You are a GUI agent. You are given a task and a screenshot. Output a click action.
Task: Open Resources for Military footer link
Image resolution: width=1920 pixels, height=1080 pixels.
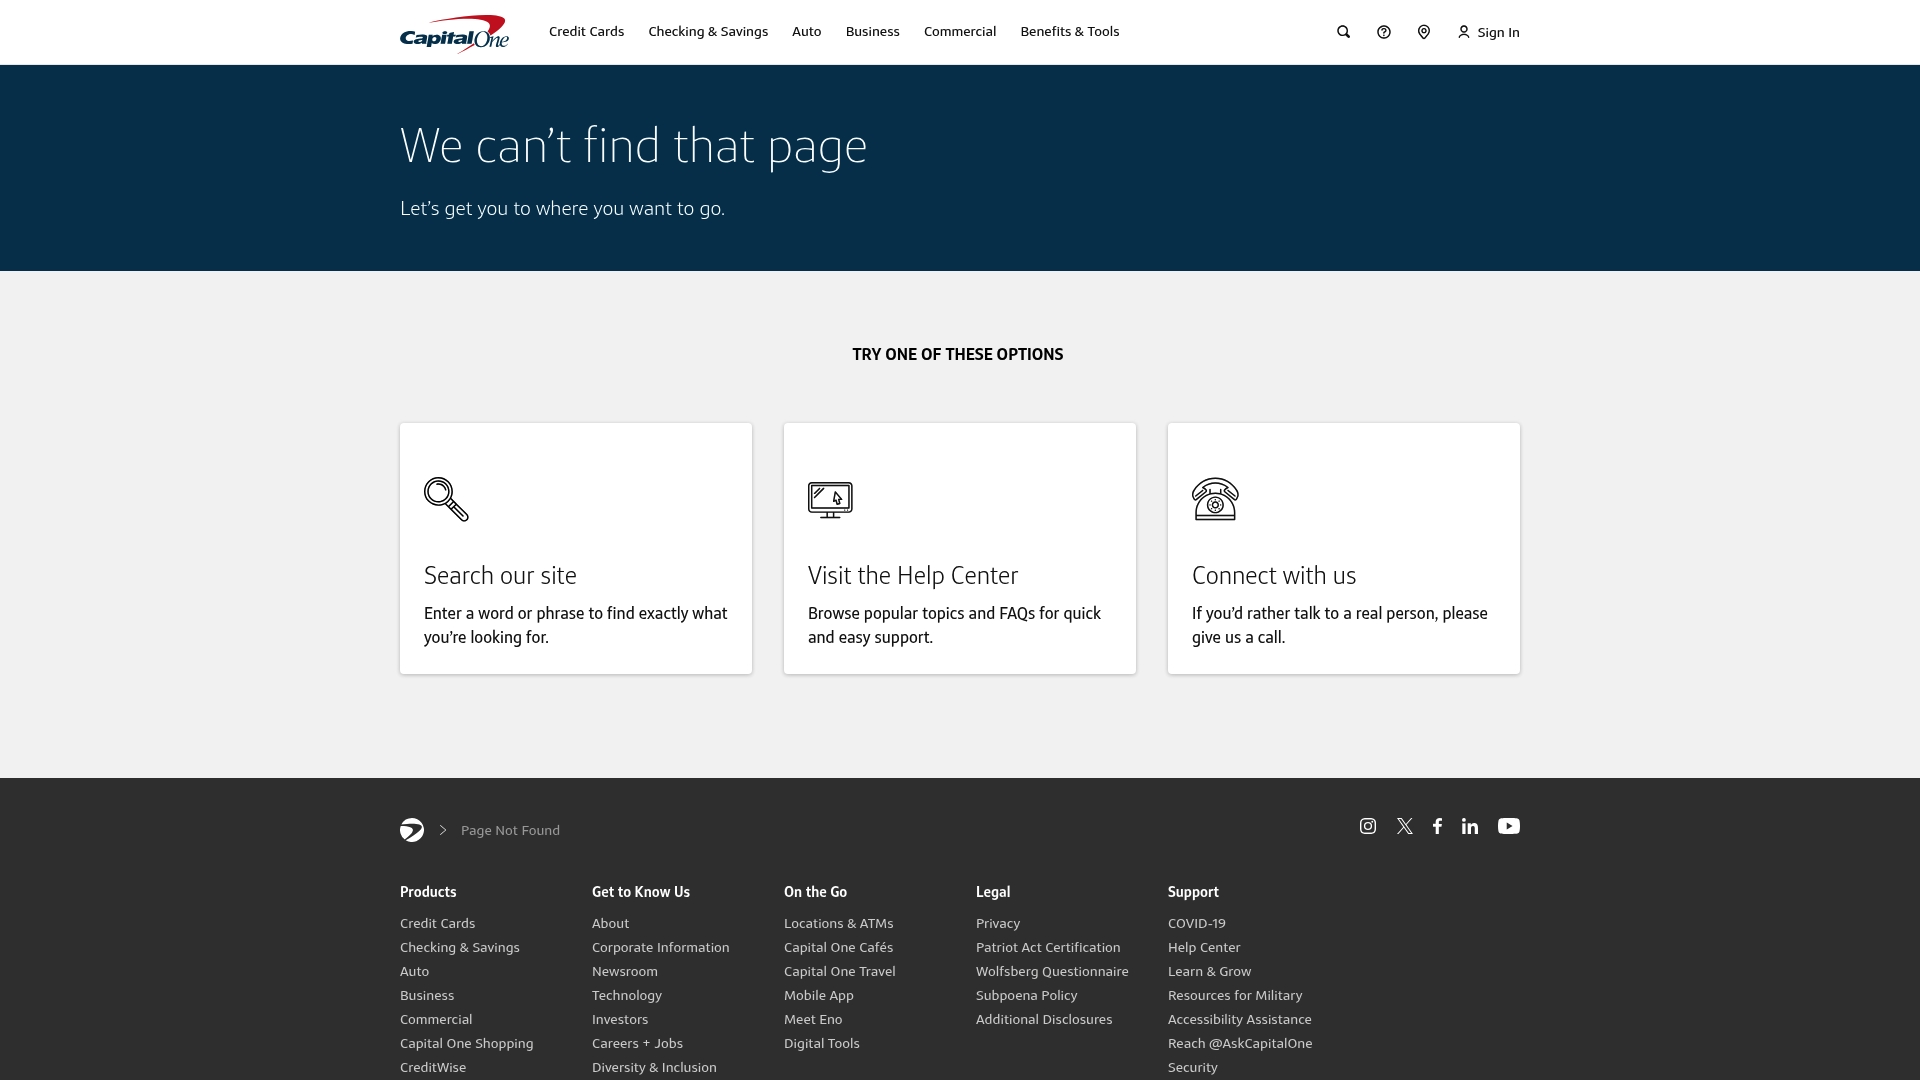point(1235,995)
